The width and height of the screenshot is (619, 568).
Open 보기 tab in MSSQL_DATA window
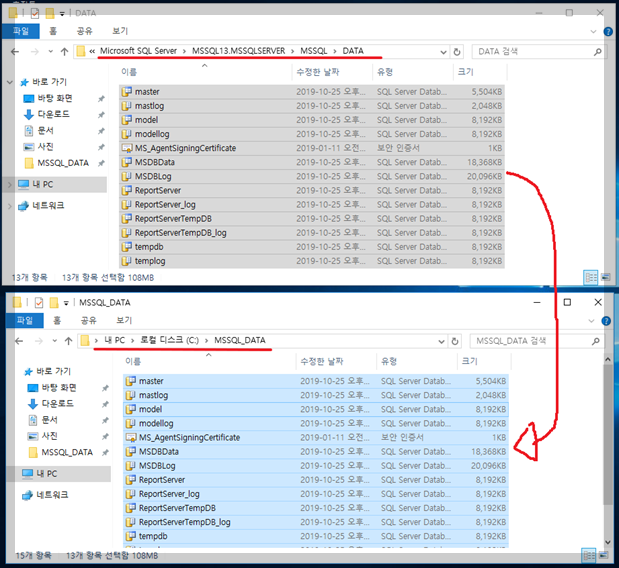coord(124,321)
